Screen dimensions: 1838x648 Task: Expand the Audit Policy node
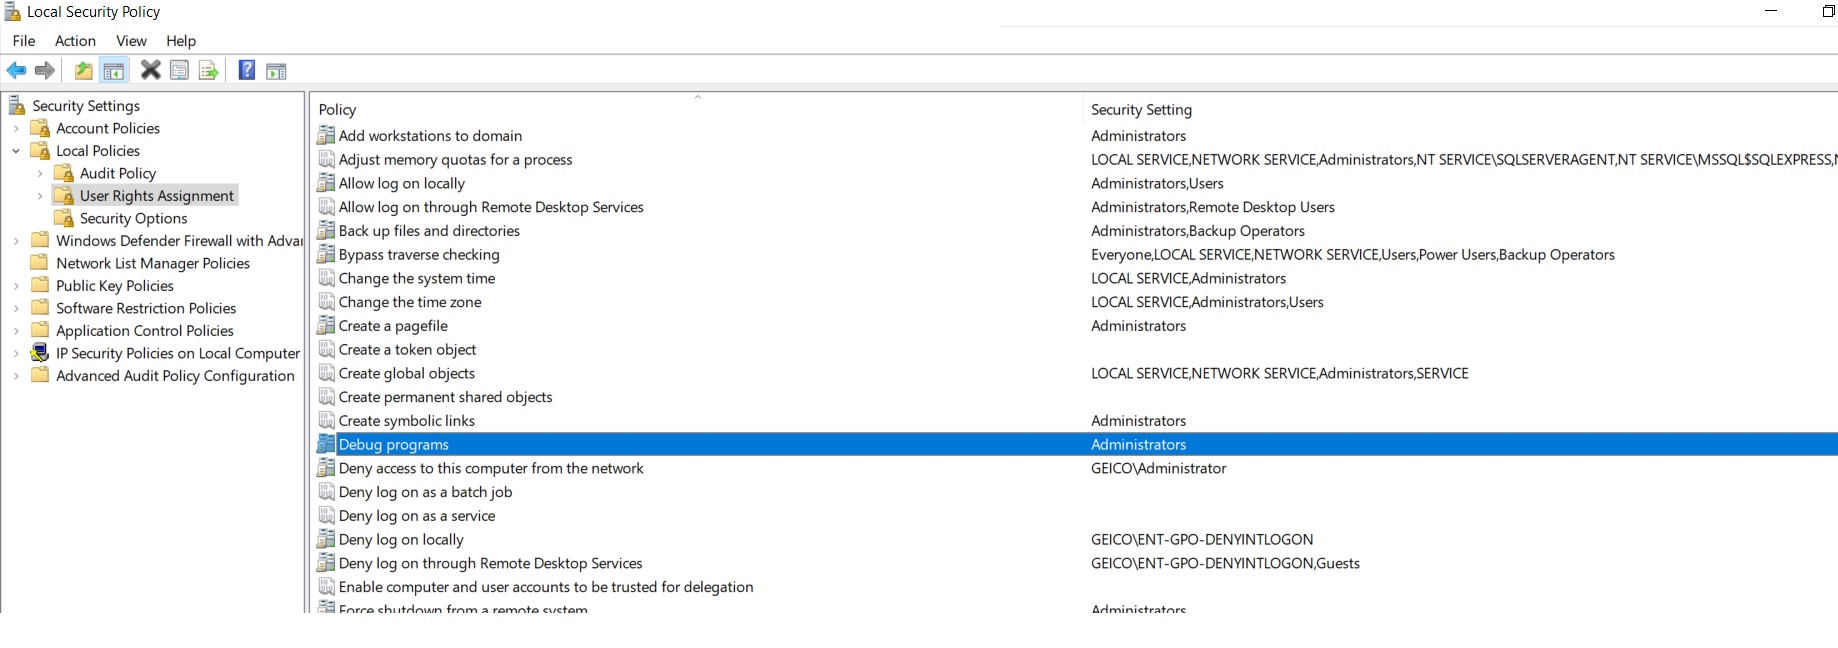pos(40,173)
